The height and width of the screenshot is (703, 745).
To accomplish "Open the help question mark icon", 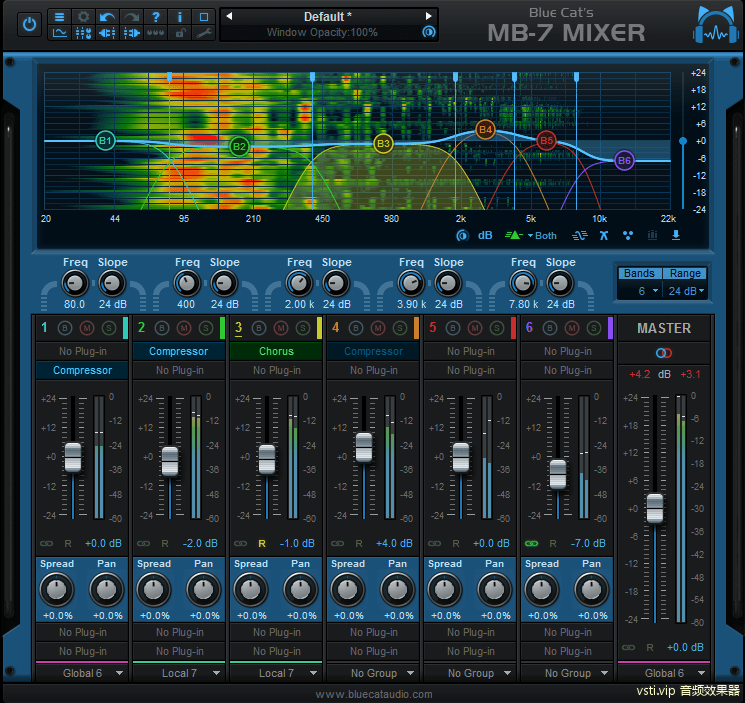I will tap(156, 17).
